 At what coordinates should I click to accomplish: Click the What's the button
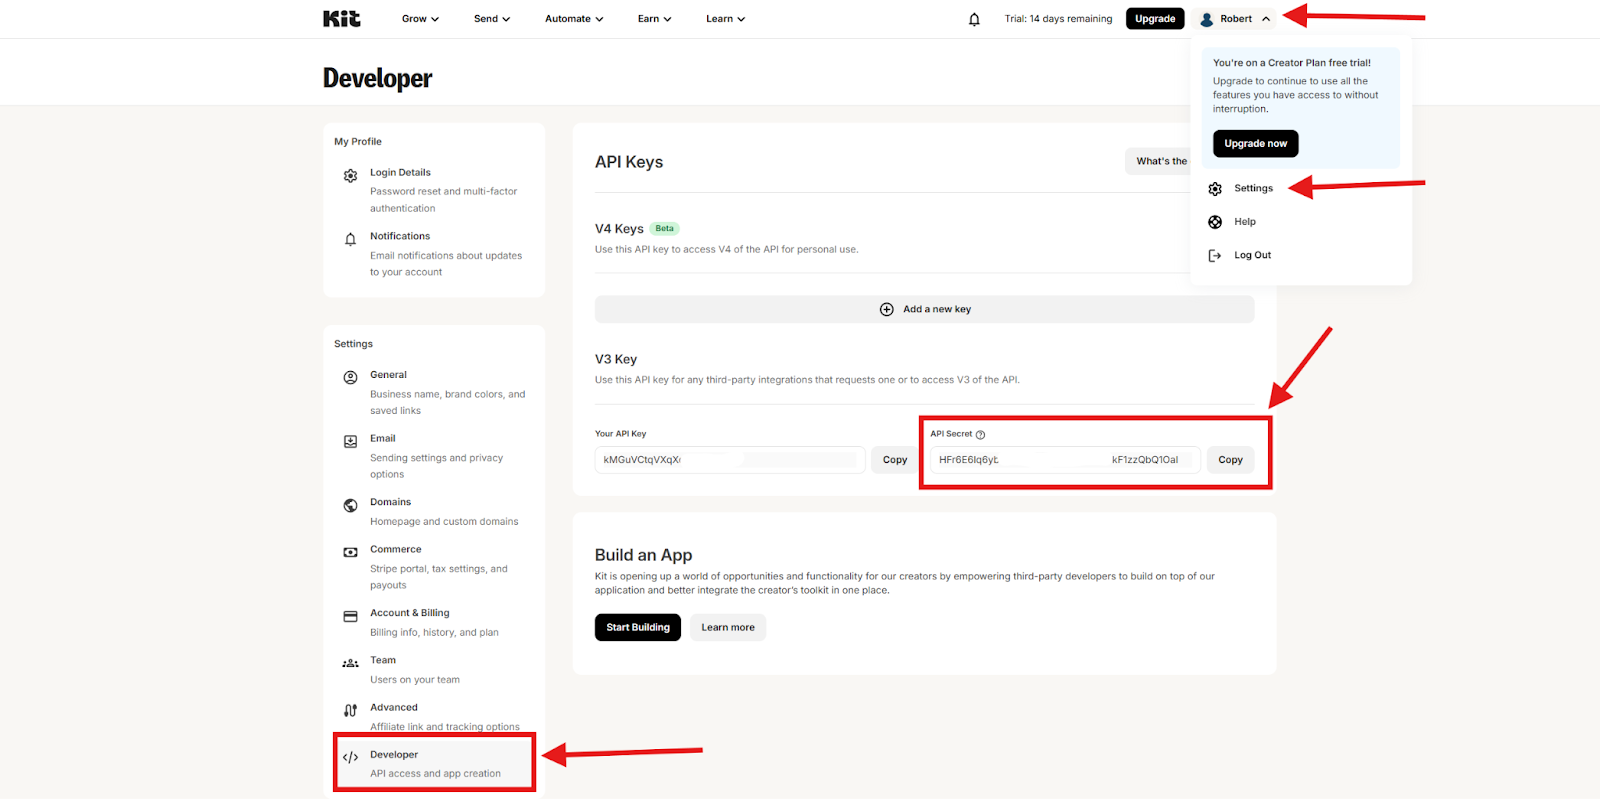pos(1160,161)
